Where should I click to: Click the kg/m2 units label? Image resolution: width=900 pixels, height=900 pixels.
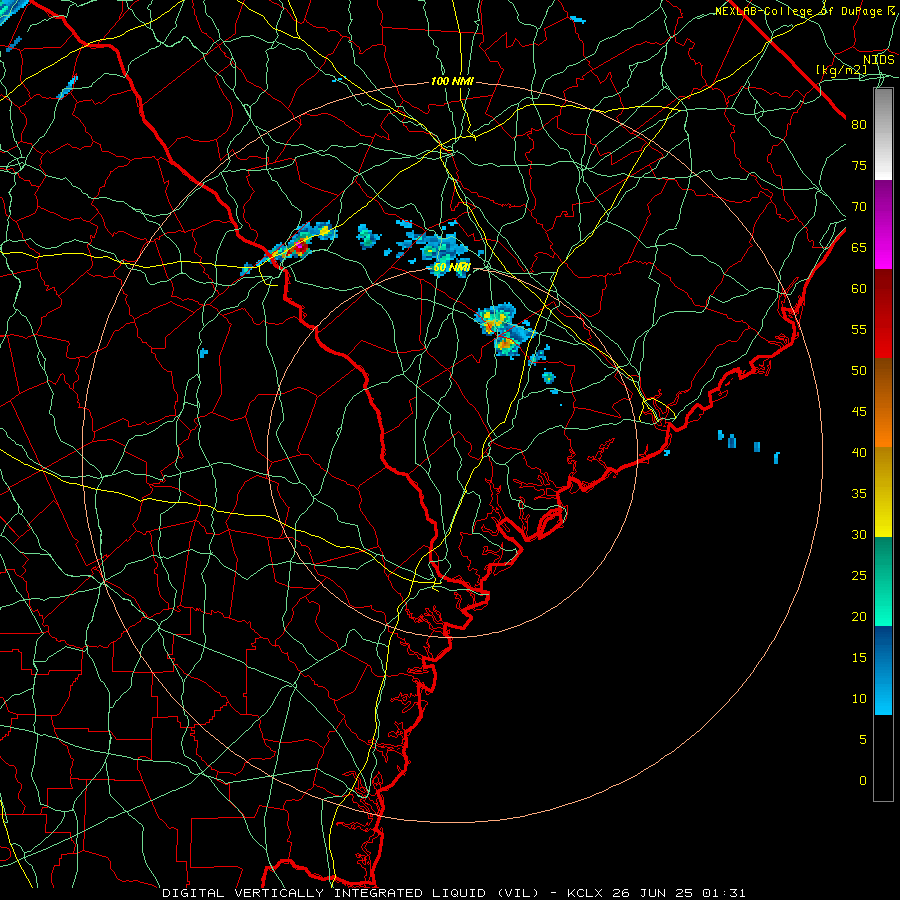[x=841, y=70]
